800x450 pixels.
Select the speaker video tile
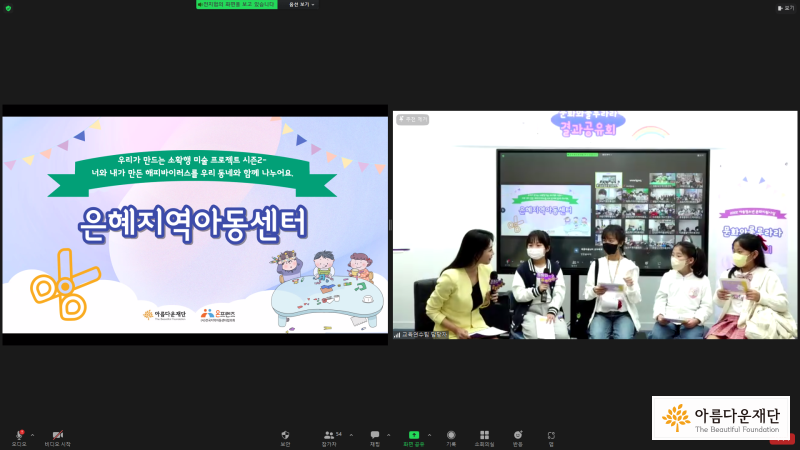[x=595, y=225]
